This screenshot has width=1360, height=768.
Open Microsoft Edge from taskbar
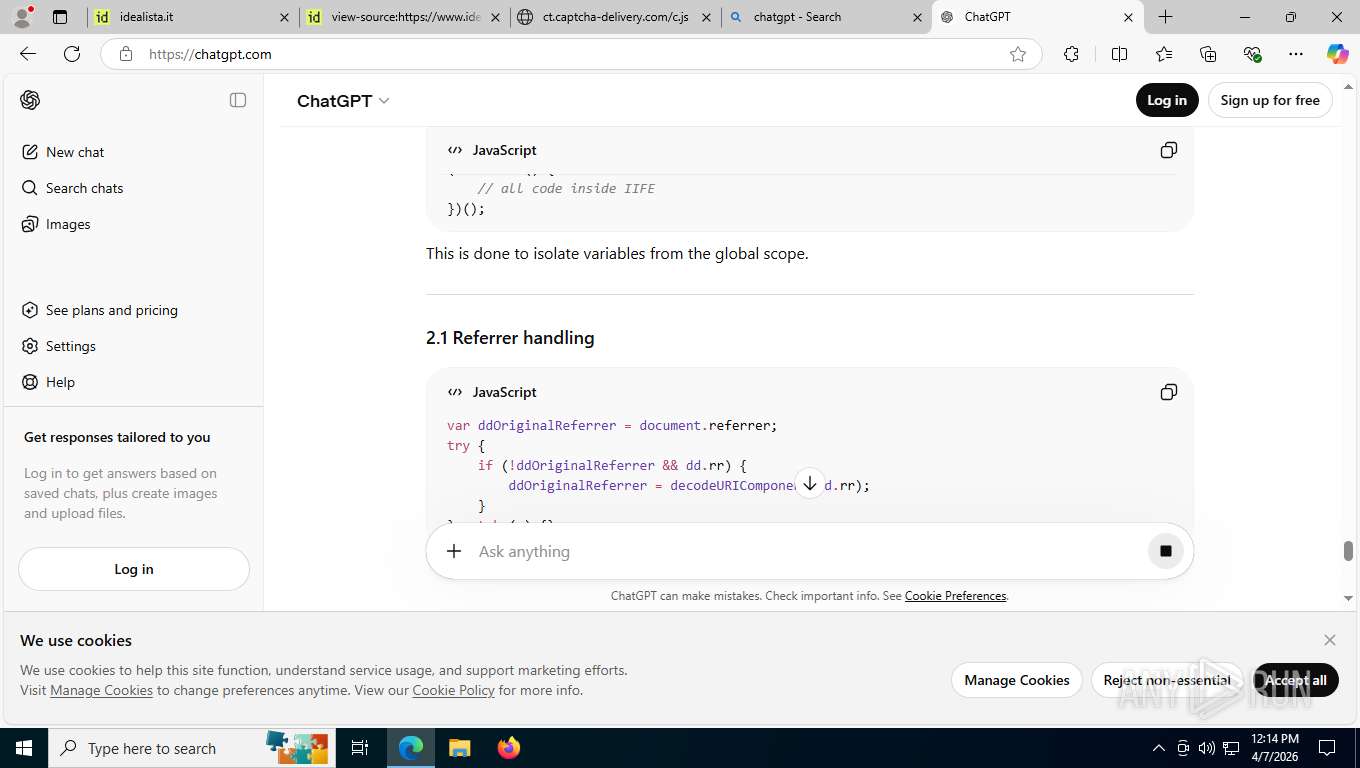[411, 748]
